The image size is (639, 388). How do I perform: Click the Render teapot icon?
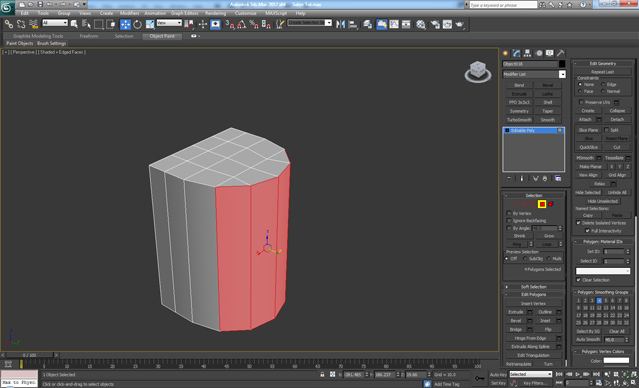click(x=460, y=24)
